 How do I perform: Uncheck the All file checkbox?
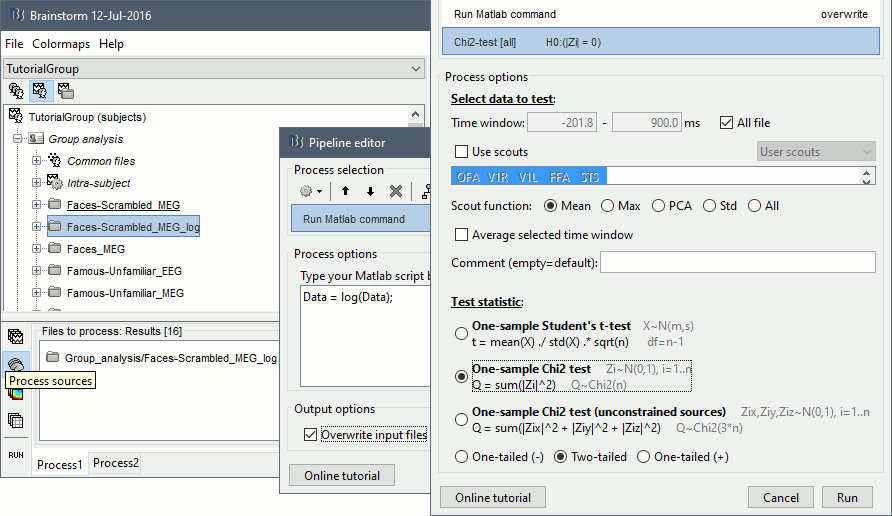727,123
